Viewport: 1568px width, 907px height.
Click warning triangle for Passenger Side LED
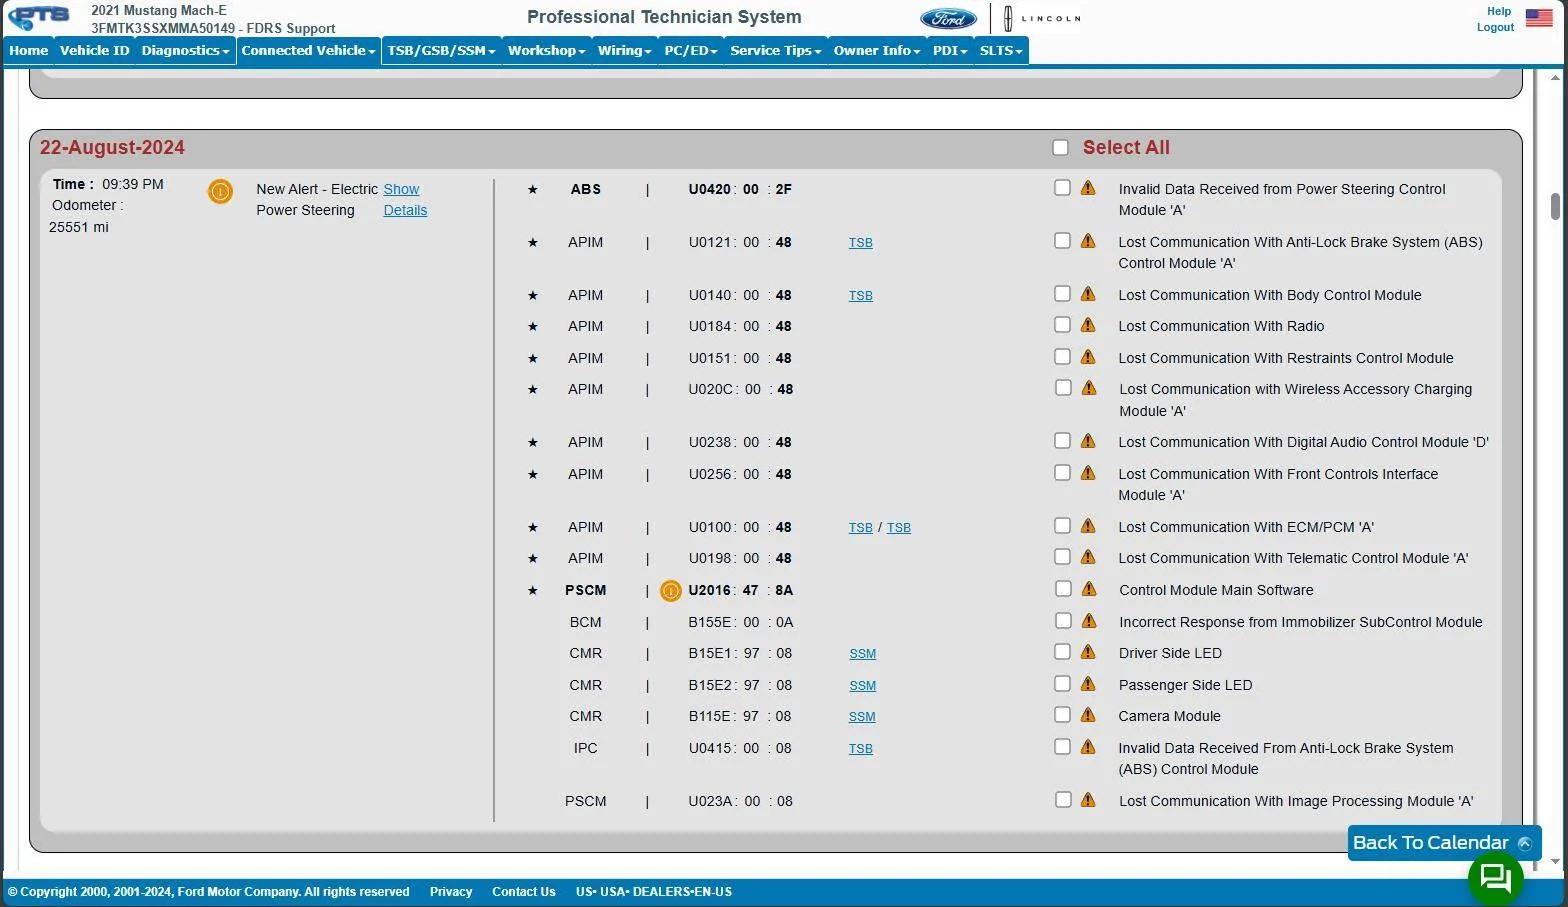point(1088,684)
